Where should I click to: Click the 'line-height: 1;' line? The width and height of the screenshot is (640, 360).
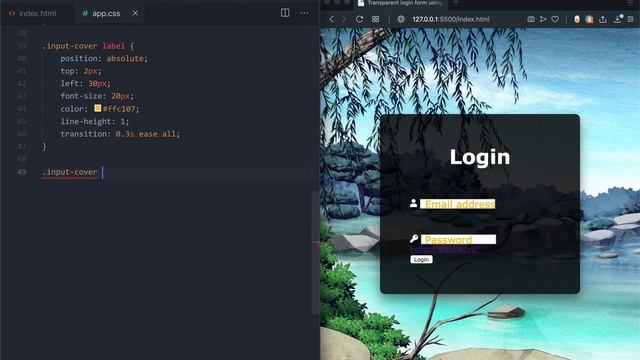tap(95, 121)
